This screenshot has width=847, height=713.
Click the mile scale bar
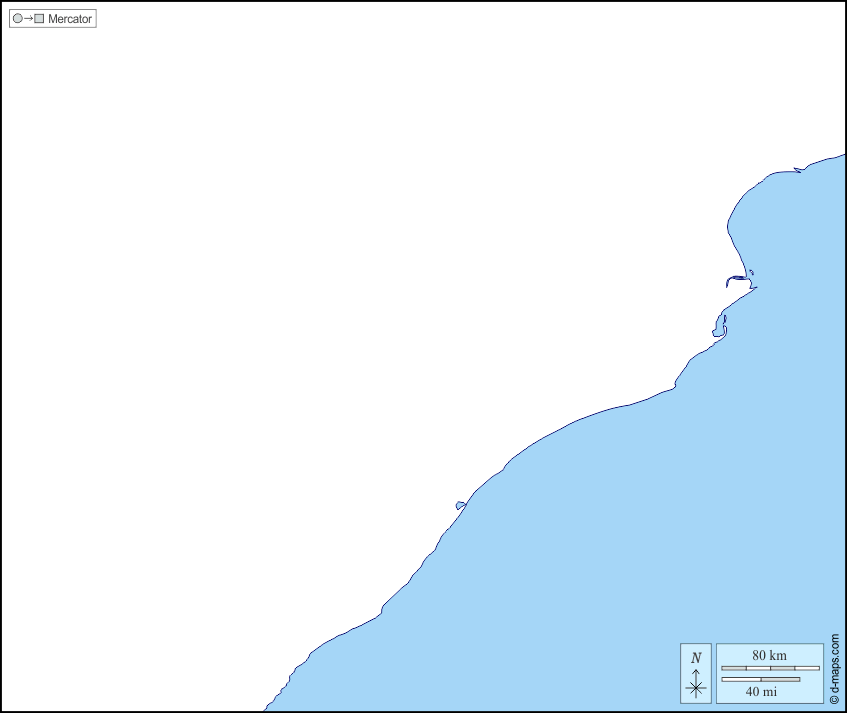pyautogui.click(x=760, y=679)
